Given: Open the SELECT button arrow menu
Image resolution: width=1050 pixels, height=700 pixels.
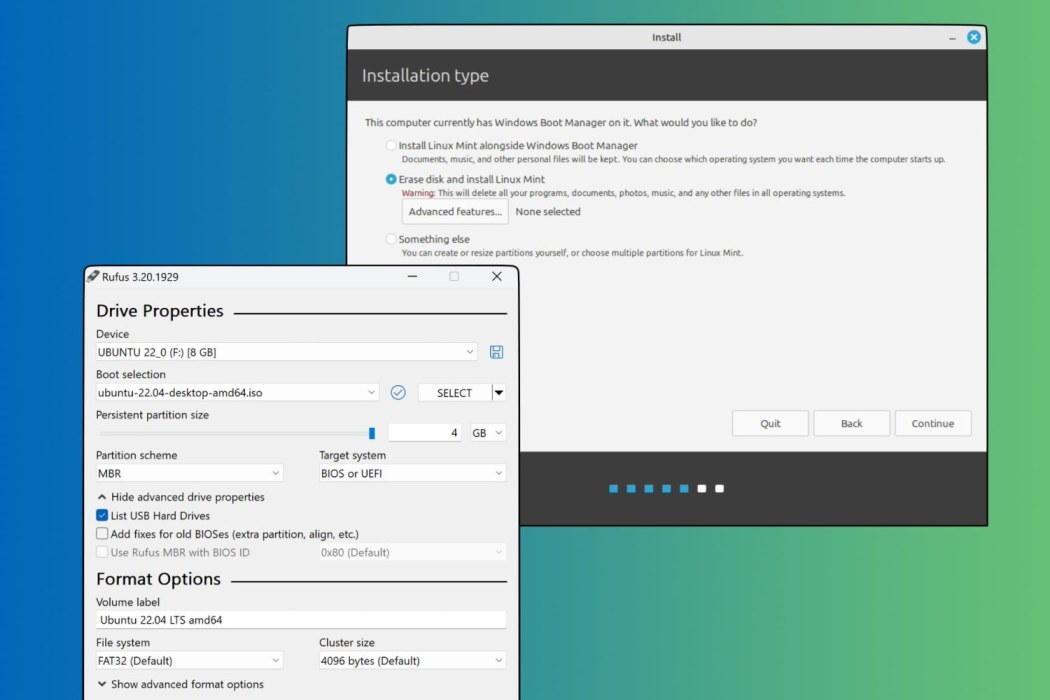Looking at the screenshot, I should pyautogui.click(x=499, y=393).
